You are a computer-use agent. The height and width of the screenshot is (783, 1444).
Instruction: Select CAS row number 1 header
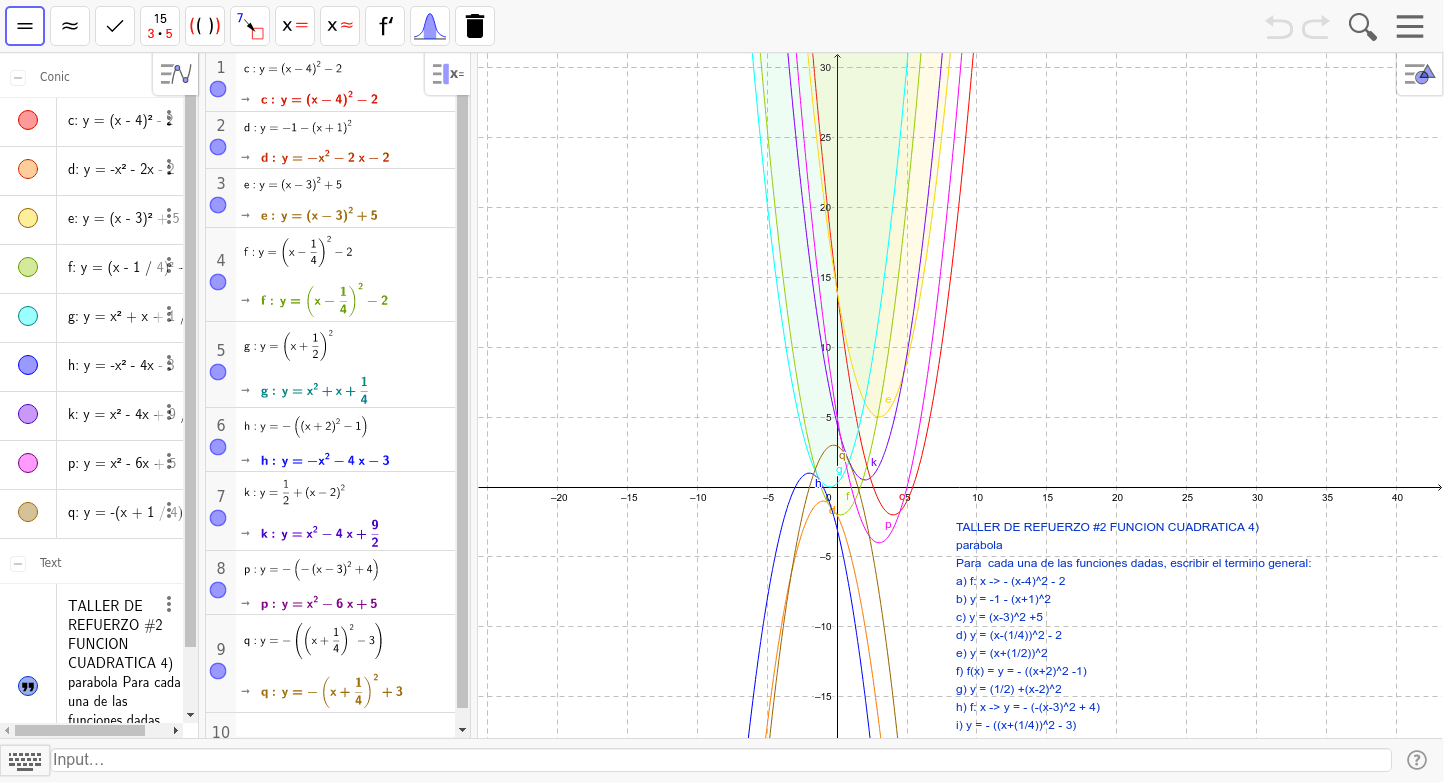[x=221, y=68]
